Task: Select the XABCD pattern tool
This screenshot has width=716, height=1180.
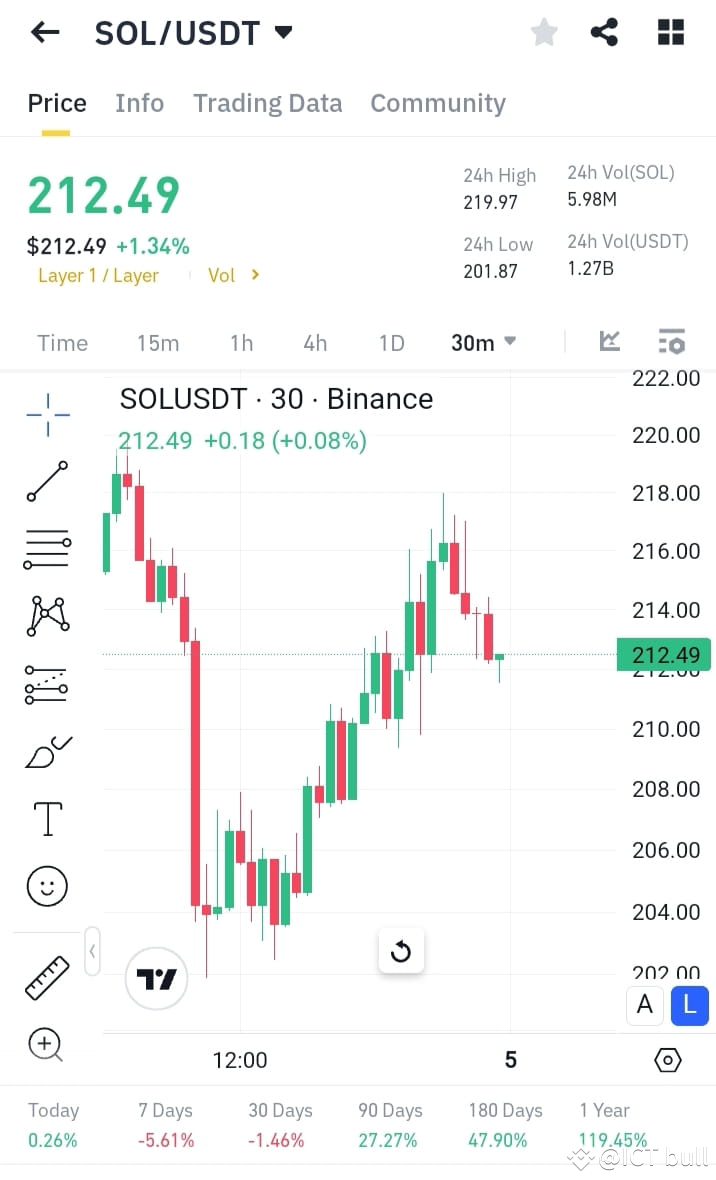Action: click(46, 617)
